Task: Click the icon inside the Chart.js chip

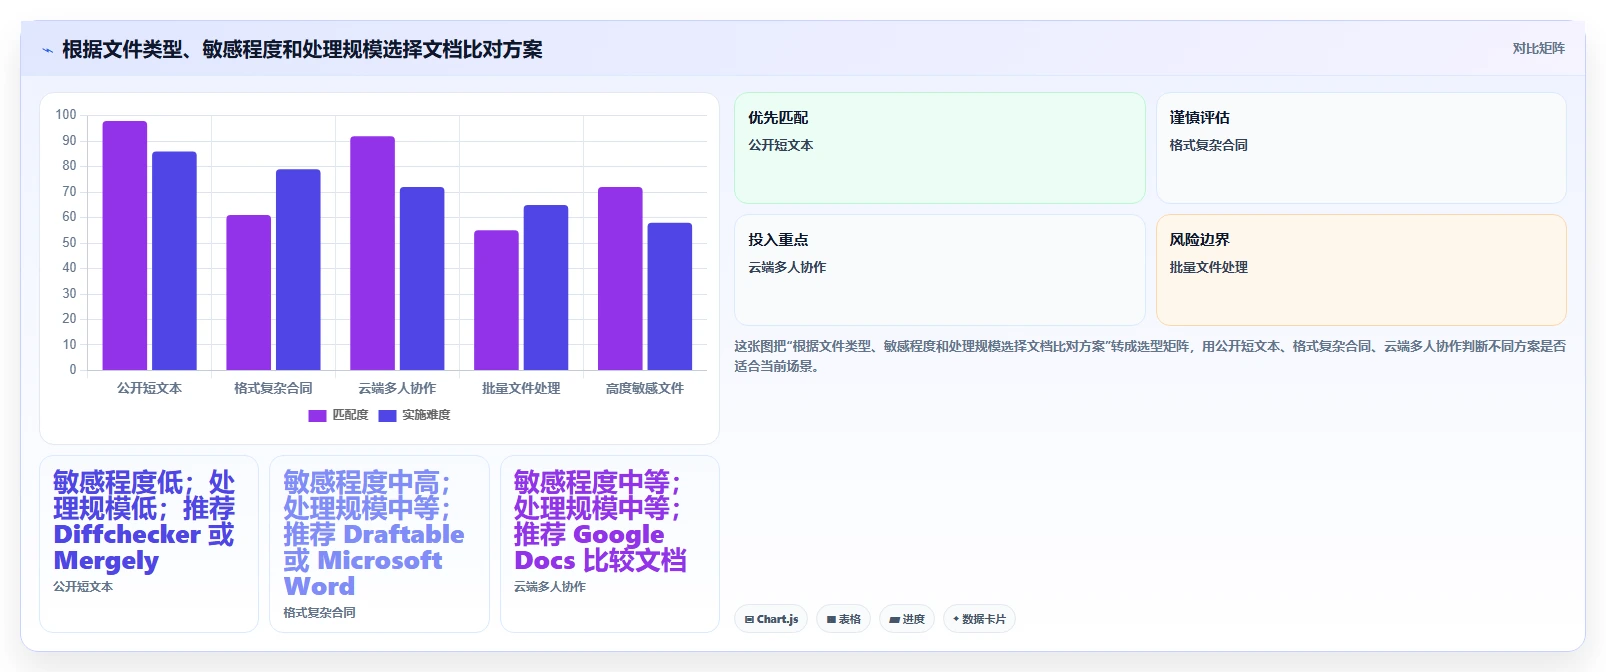Action: point(749,620)
